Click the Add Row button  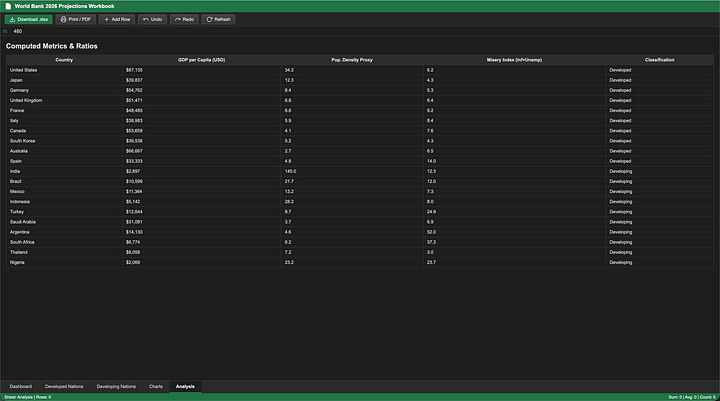(117, 19)
